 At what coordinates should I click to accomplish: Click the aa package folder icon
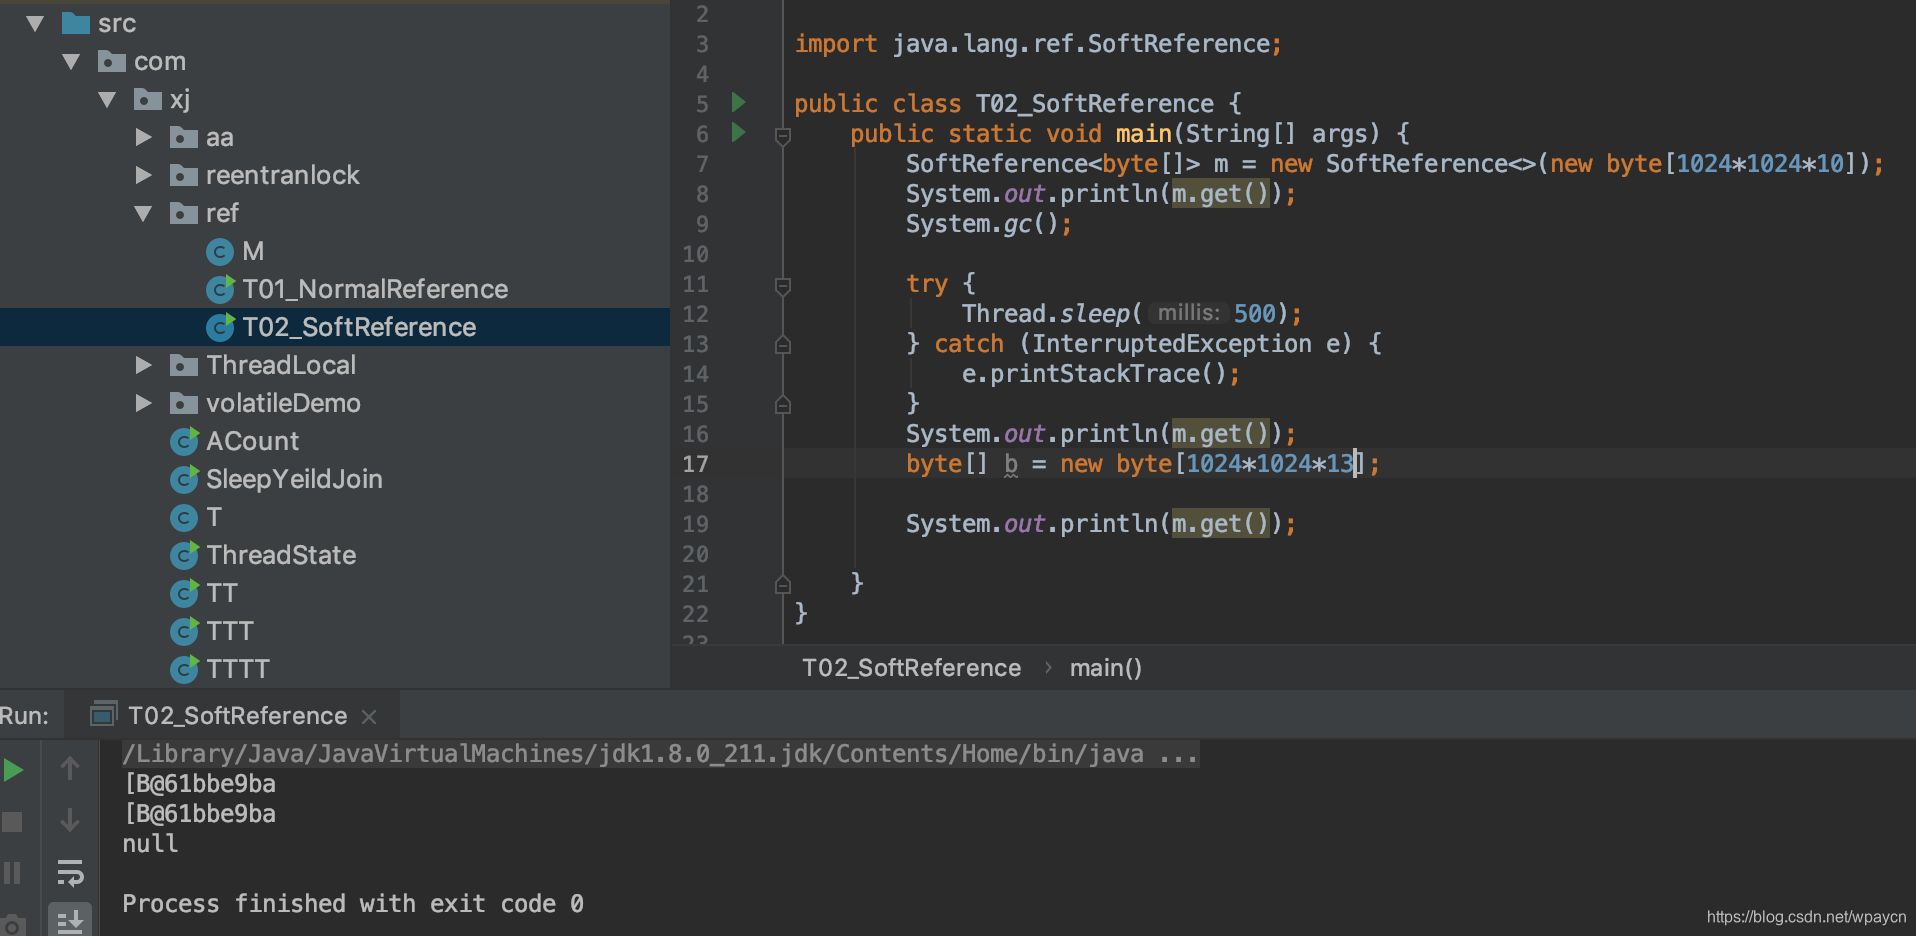coord(184,137)
